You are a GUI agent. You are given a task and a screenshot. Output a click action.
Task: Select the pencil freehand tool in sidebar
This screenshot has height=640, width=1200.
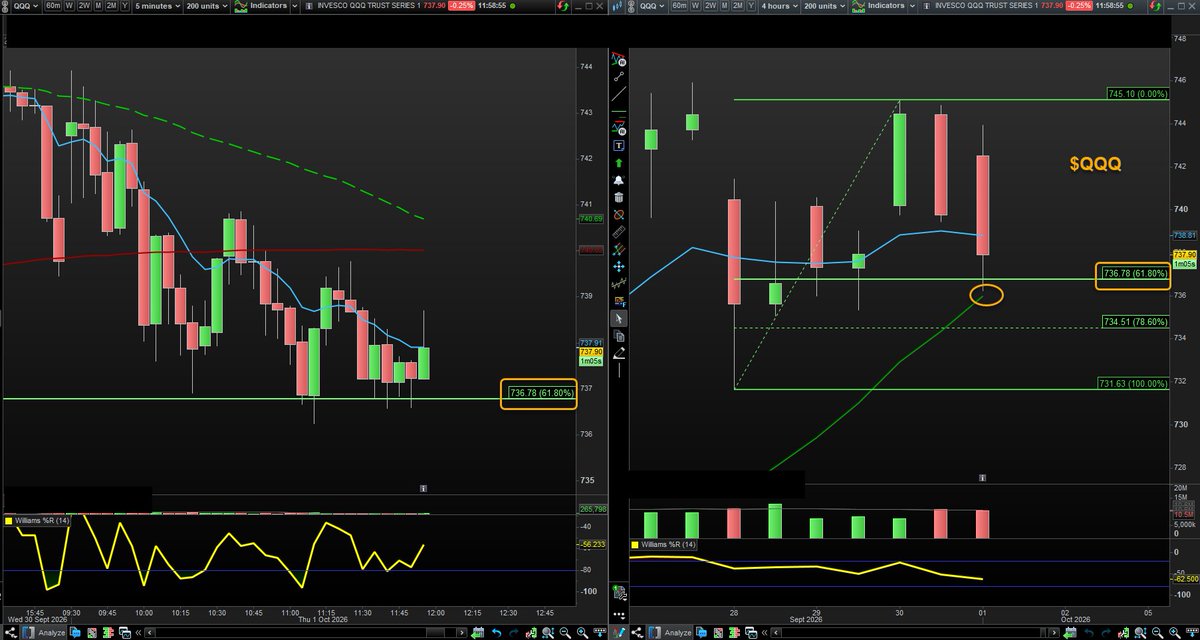tap(619, 353)
